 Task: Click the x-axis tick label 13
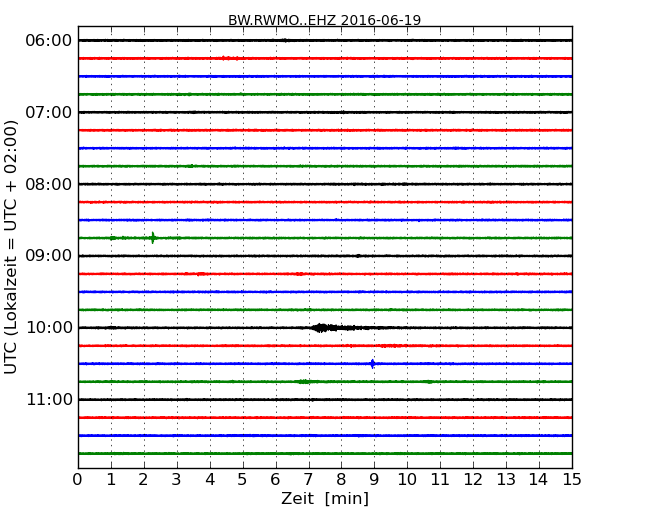click(506, 479)
